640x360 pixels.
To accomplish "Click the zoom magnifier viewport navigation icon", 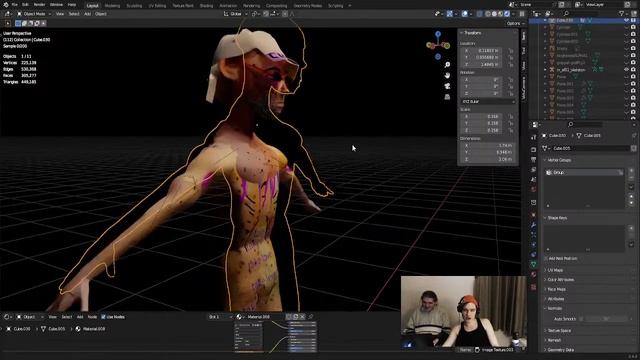I will click(x=447, y=65).
